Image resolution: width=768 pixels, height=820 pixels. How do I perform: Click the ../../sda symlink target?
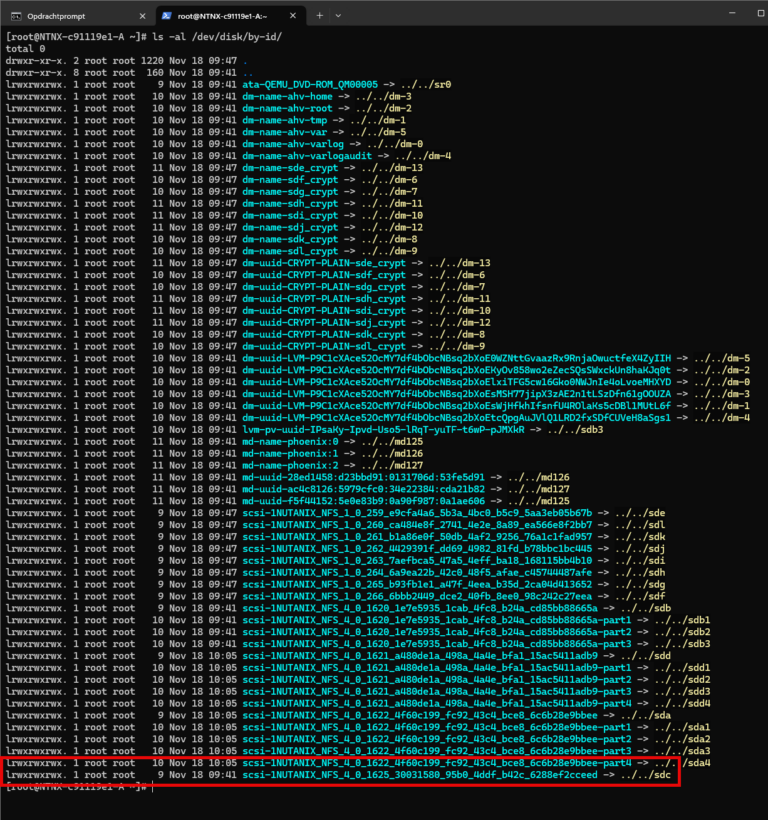[x=646, y=715]
